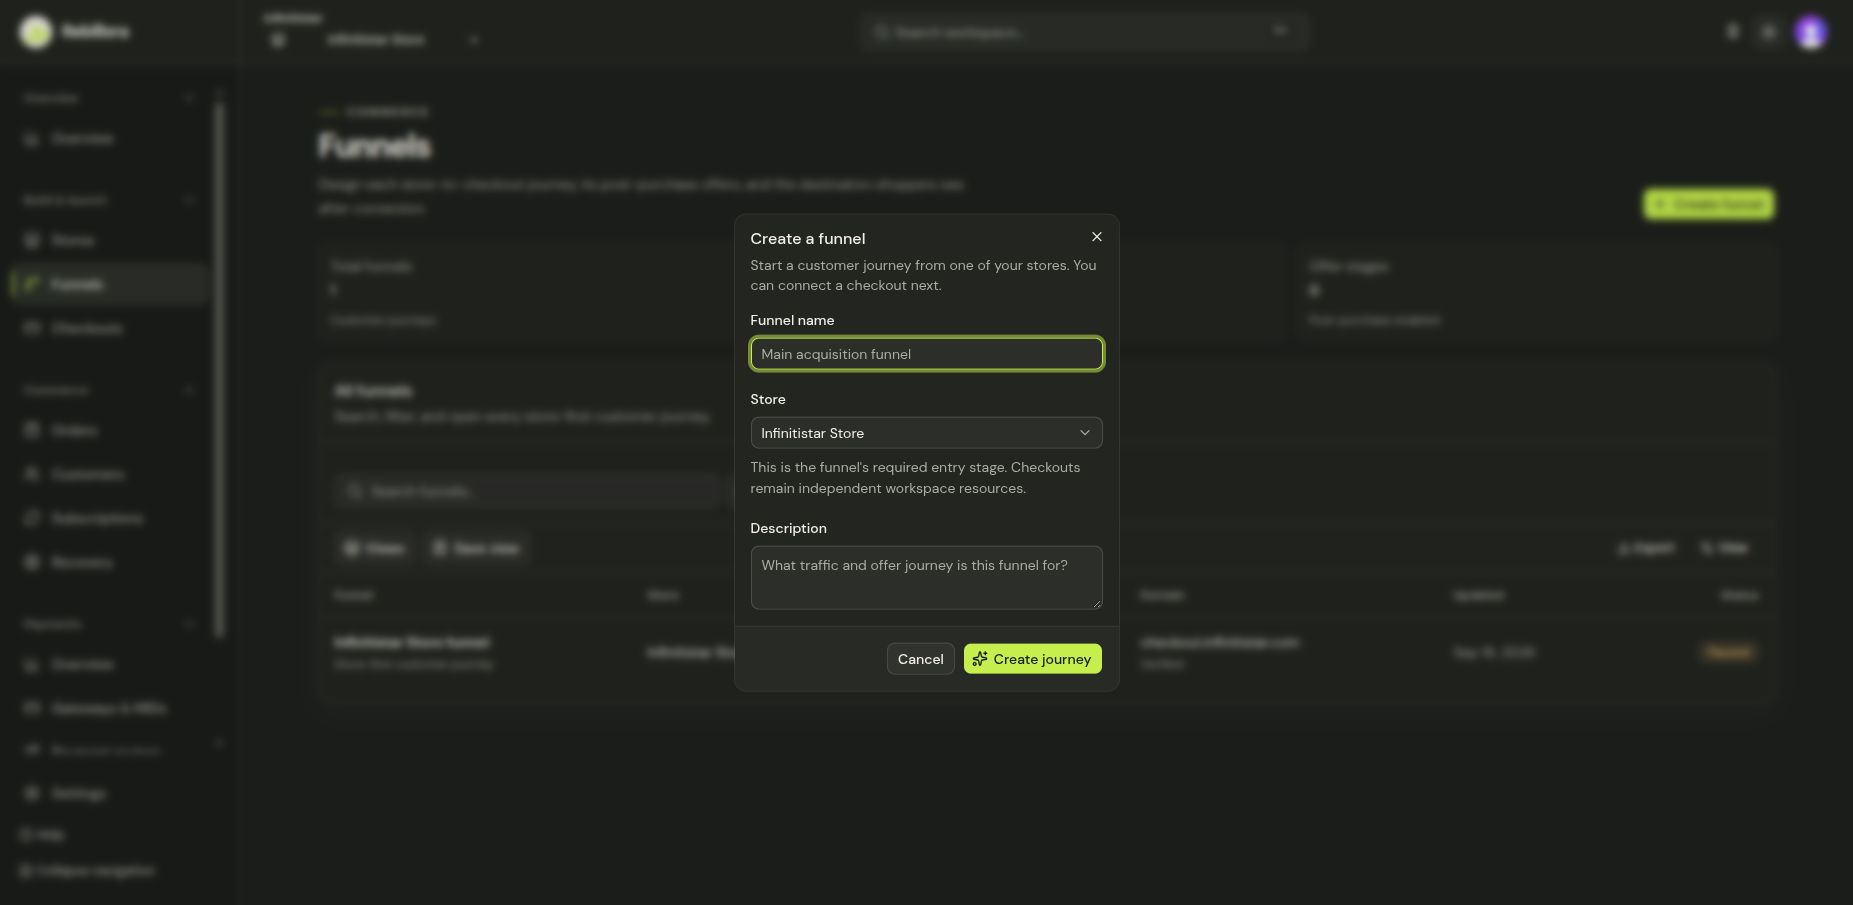
Task: Open the Store dropdown showing Infinitistar Store
Action: point(926,433)
